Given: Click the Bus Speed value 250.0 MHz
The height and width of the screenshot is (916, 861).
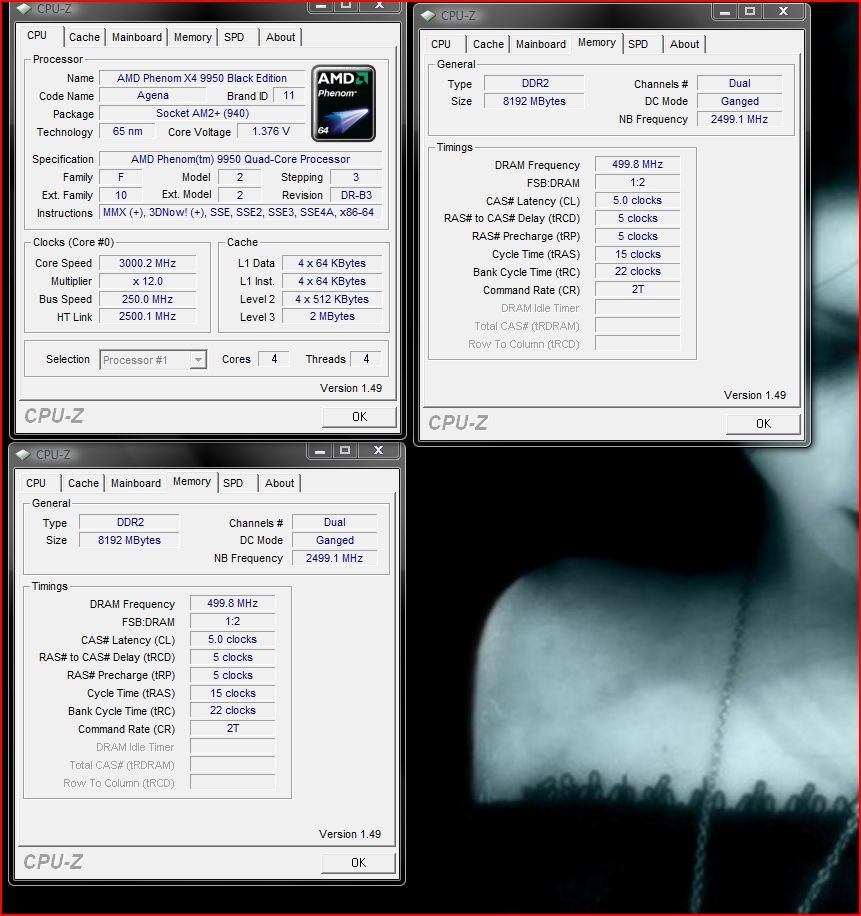Looking at the screenshot, I should pyautogui.click(x=148, y=299).
